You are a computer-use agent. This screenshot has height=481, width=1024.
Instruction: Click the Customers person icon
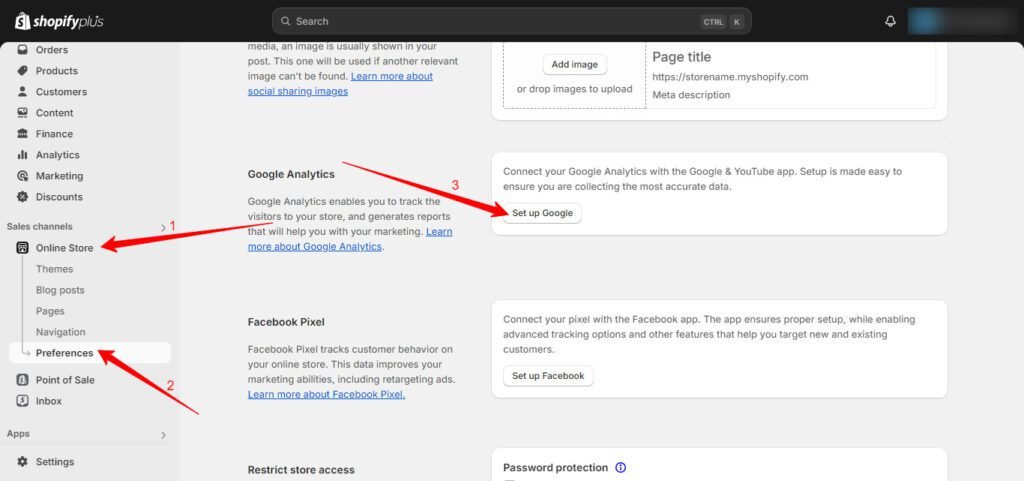click(22, 91)
